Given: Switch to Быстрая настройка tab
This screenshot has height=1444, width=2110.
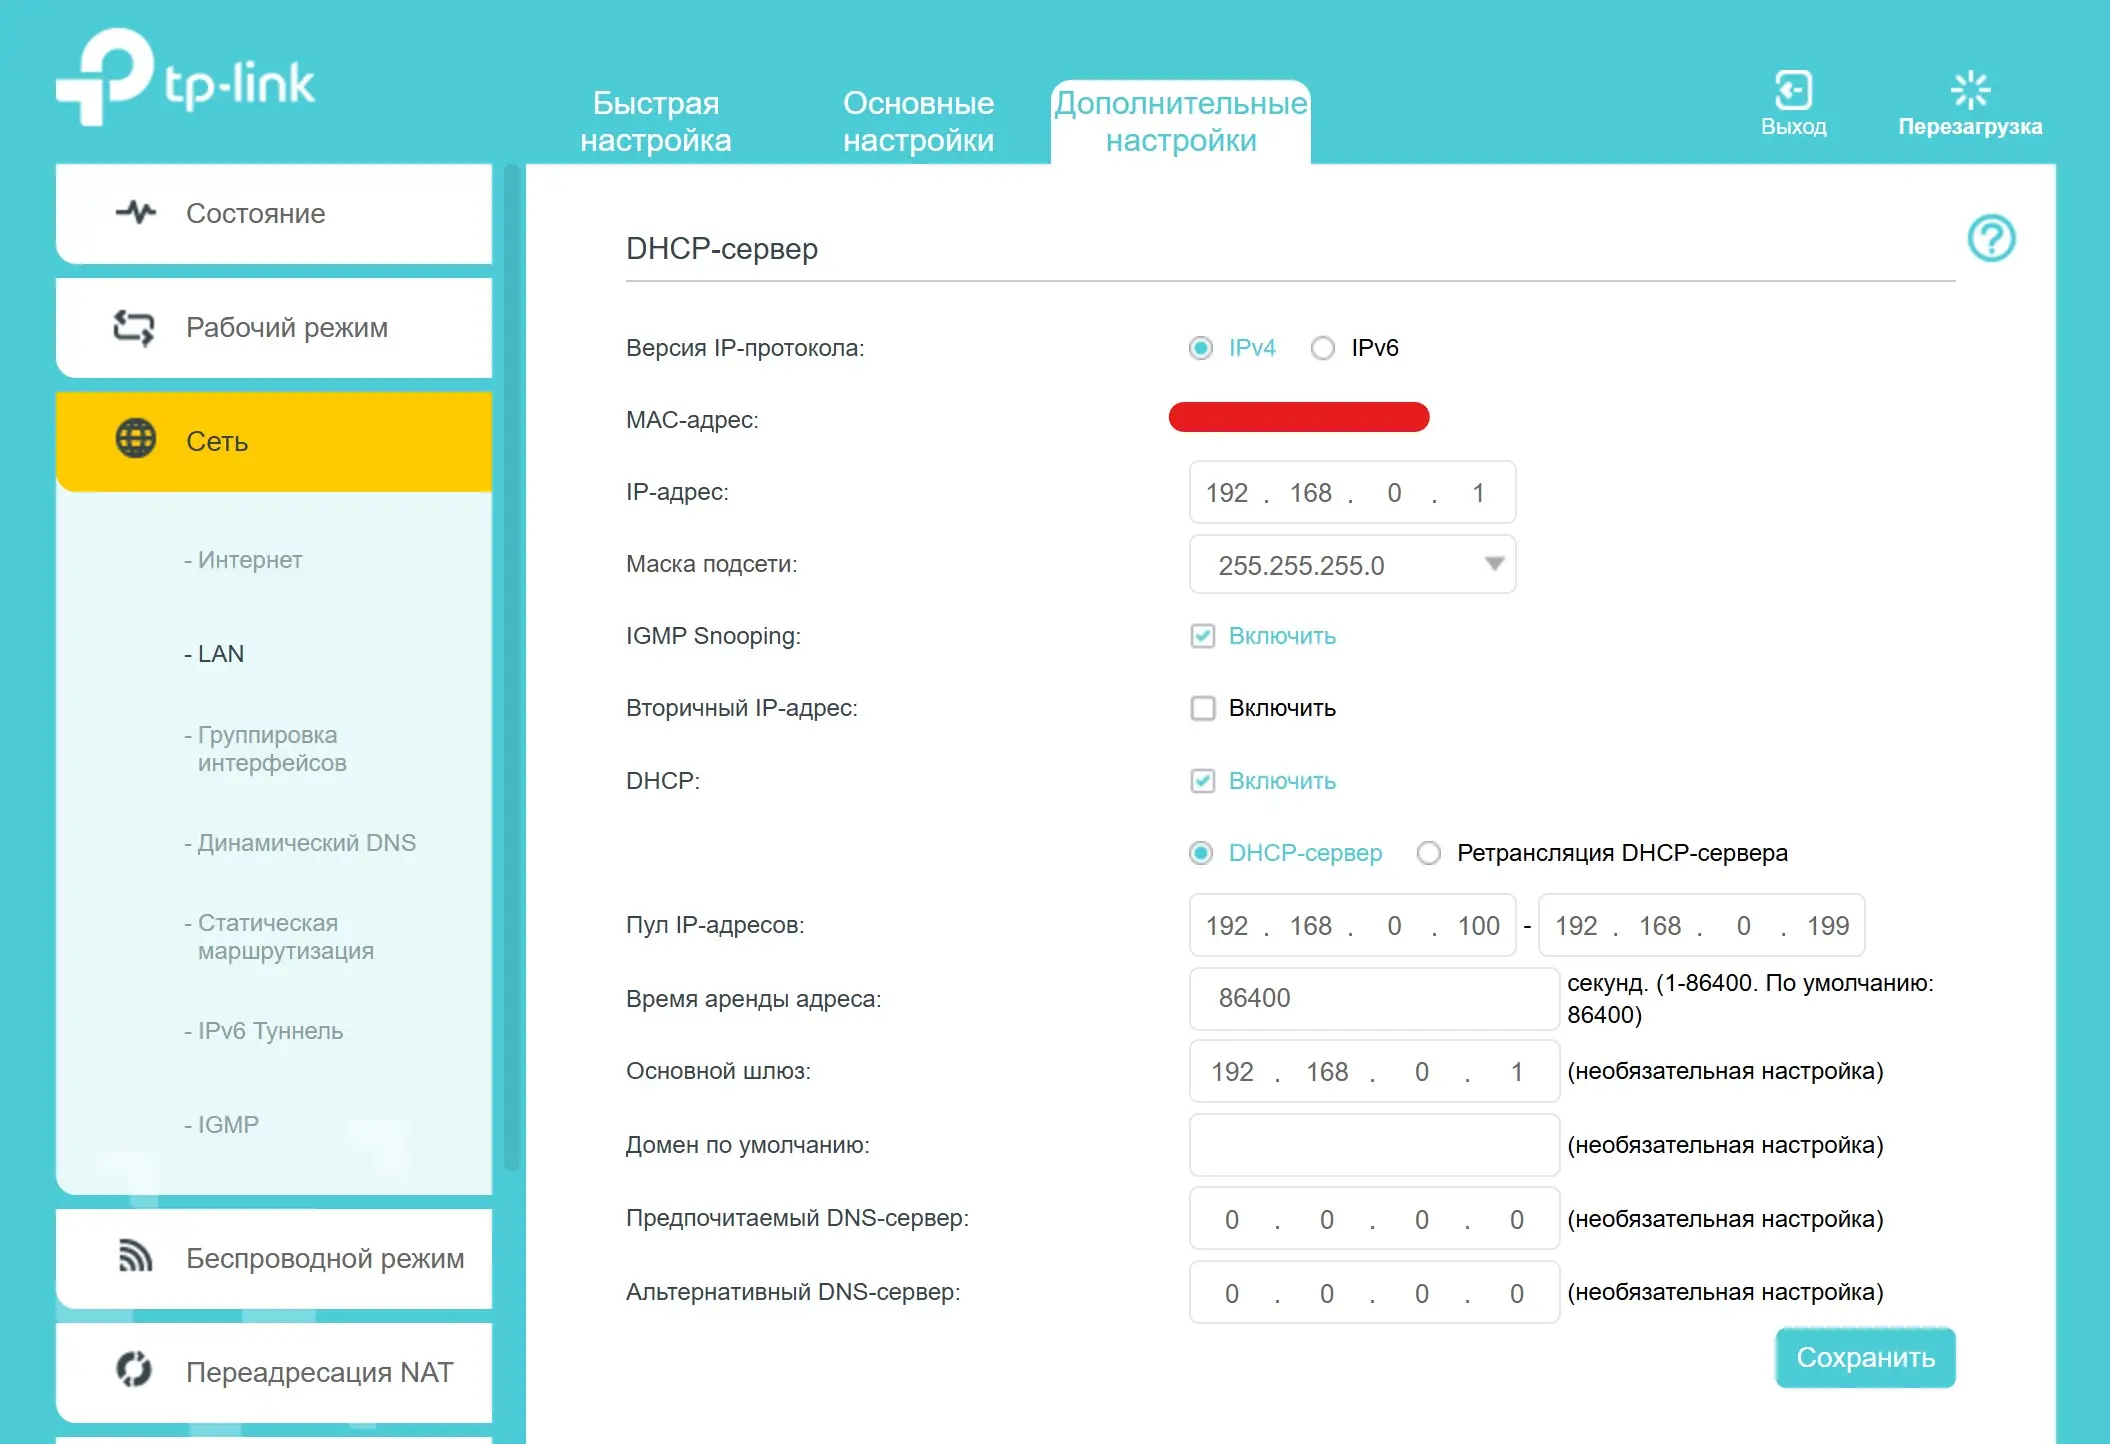Looking at the screenshot, I should coord(655,122).
